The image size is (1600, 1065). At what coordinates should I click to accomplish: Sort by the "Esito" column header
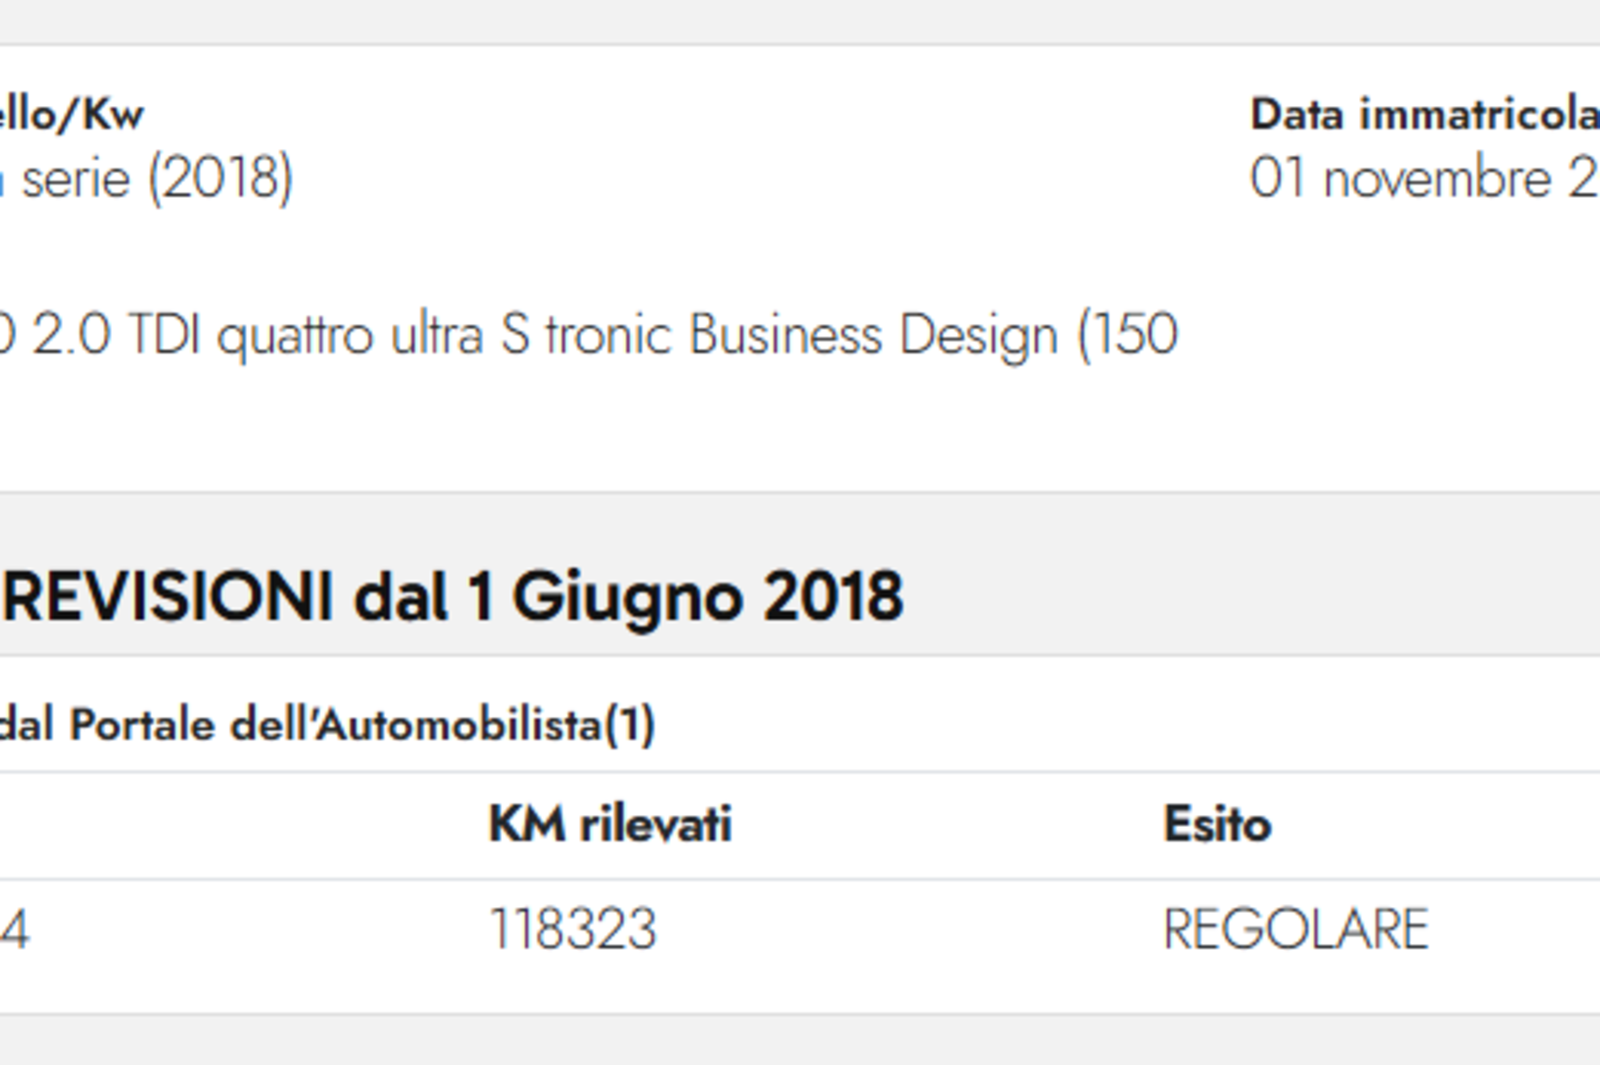pos(1217,825)
